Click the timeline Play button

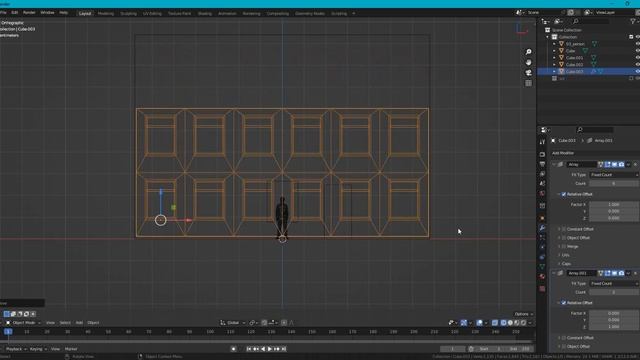(270, 349)
